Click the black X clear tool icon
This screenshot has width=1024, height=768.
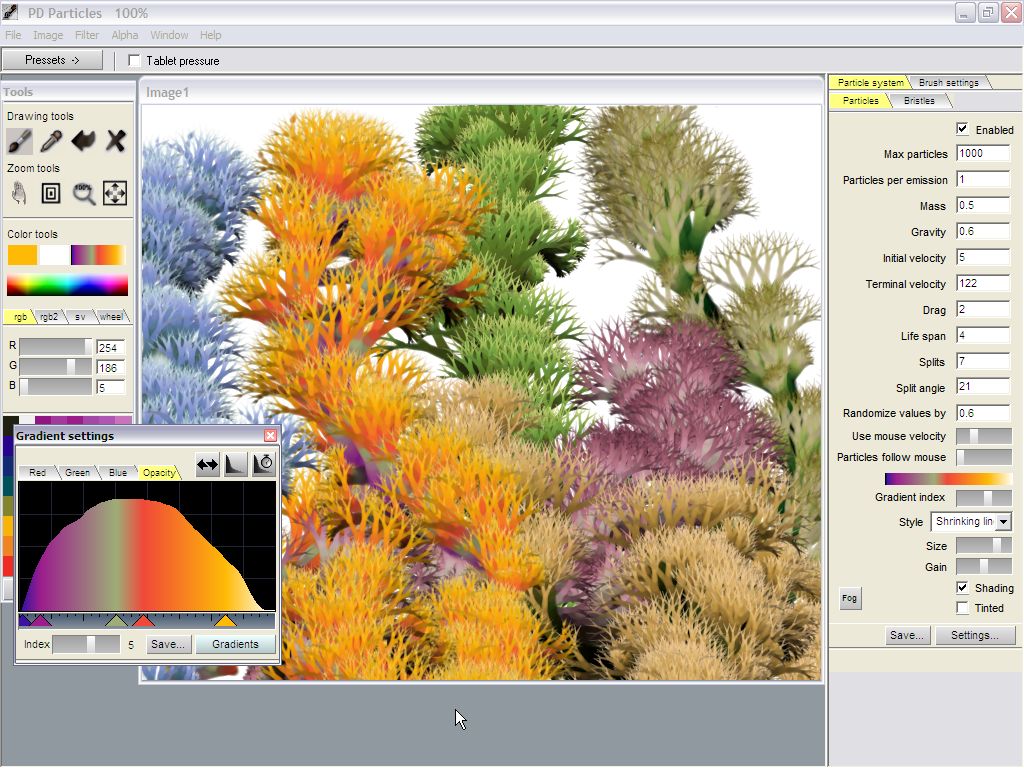[x=116, y=141]
